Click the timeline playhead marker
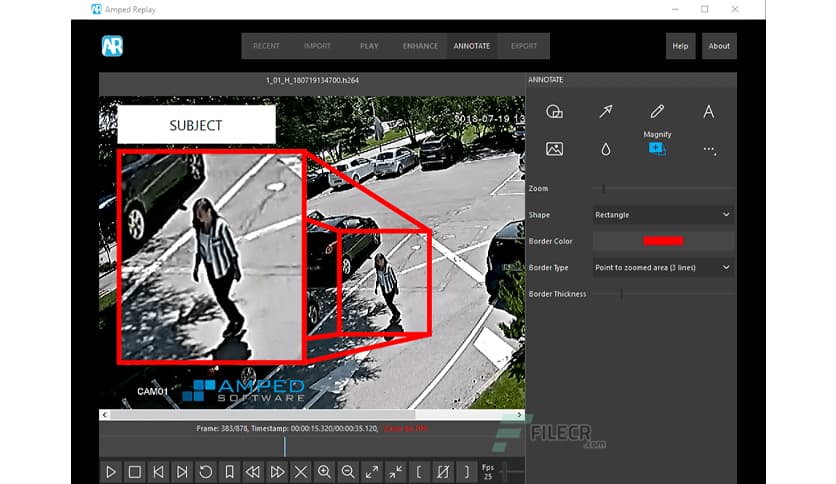 coord(285,447)
